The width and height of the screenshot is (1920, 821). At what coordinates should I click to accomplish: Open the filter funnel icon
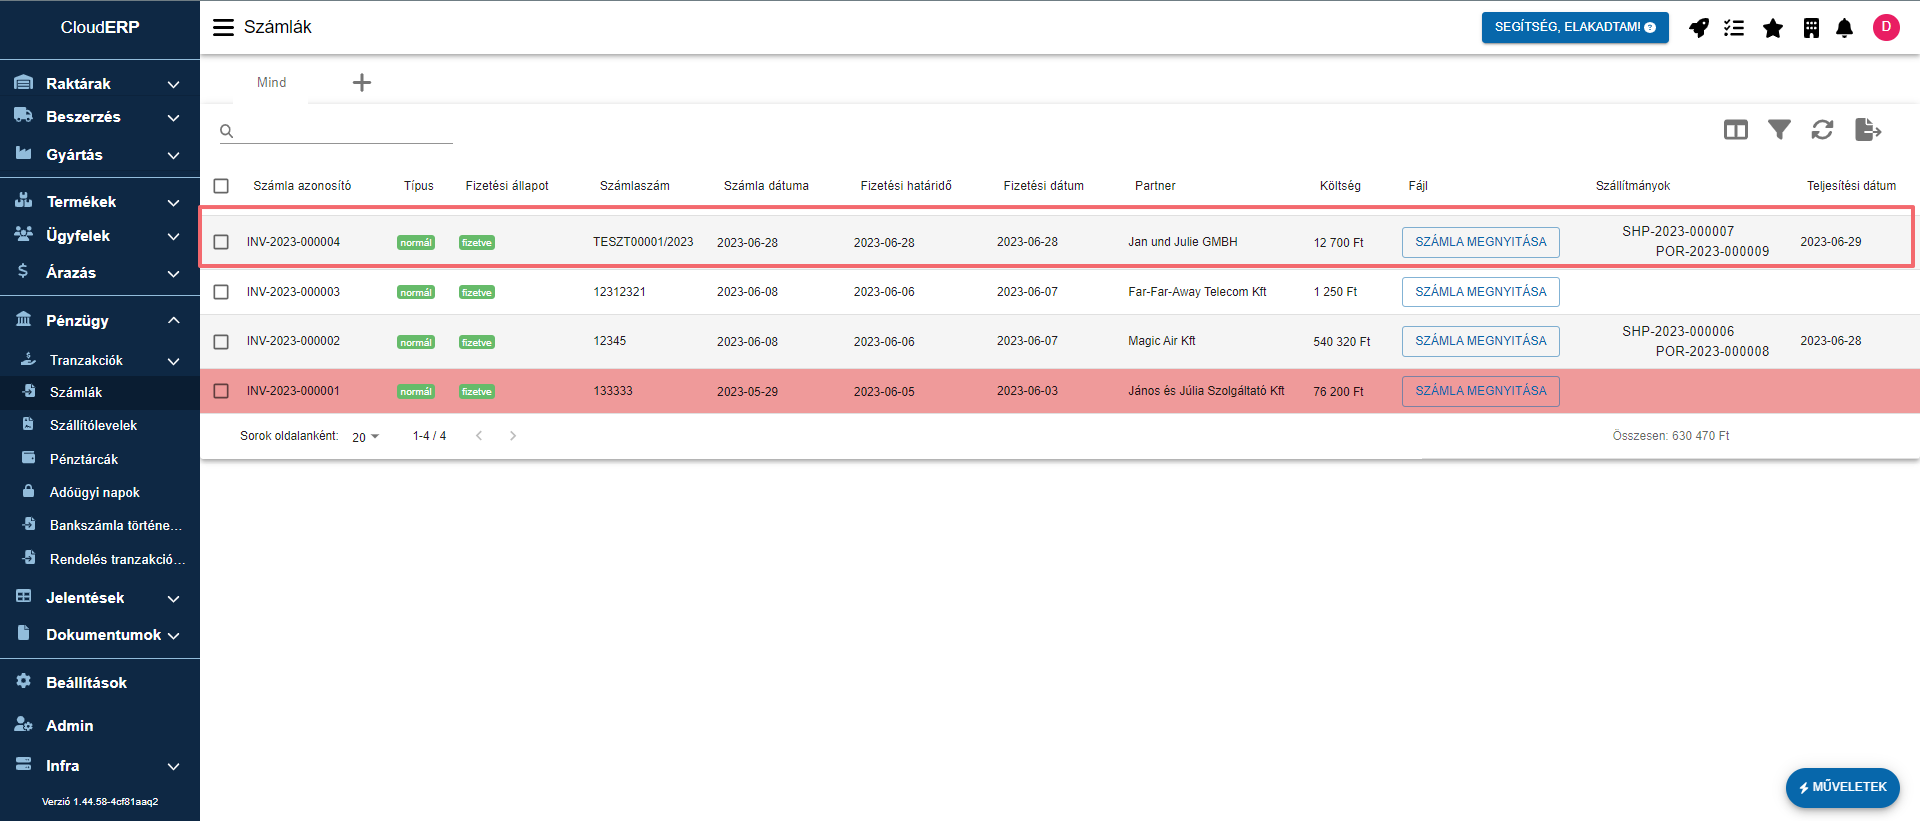pyautogui.click(x=1779, y=130)
